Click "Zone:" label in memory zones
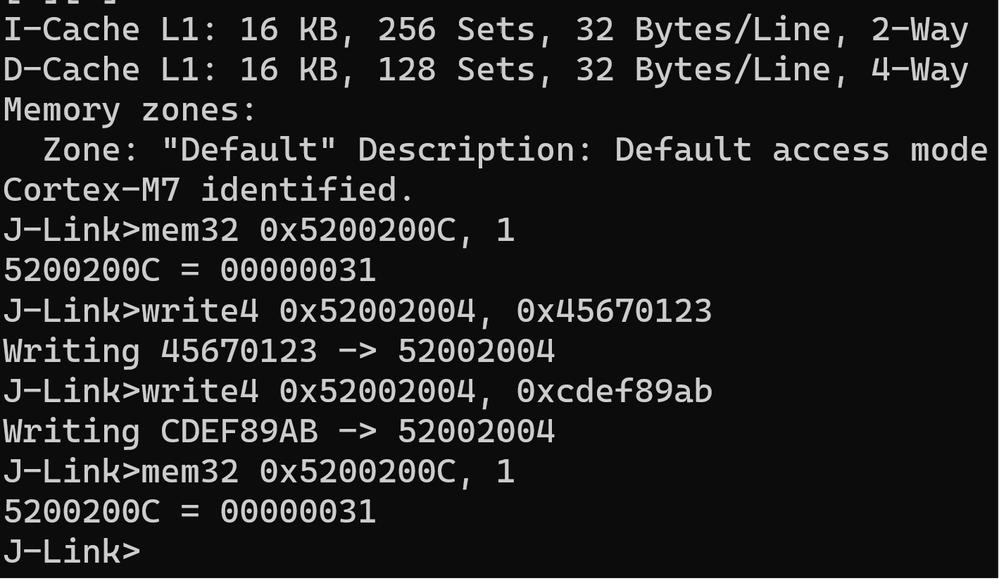The width and height of the screenshot is (999, 579). click(92, 150)
